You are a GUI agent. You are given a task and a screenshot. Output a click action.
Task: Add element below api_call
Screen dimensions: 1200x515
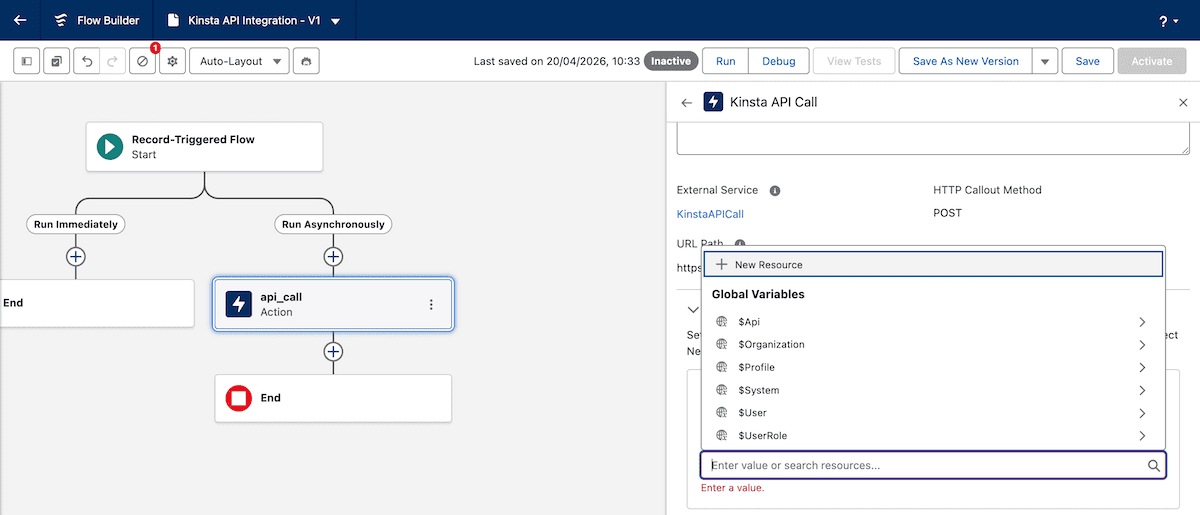(333, 352)
